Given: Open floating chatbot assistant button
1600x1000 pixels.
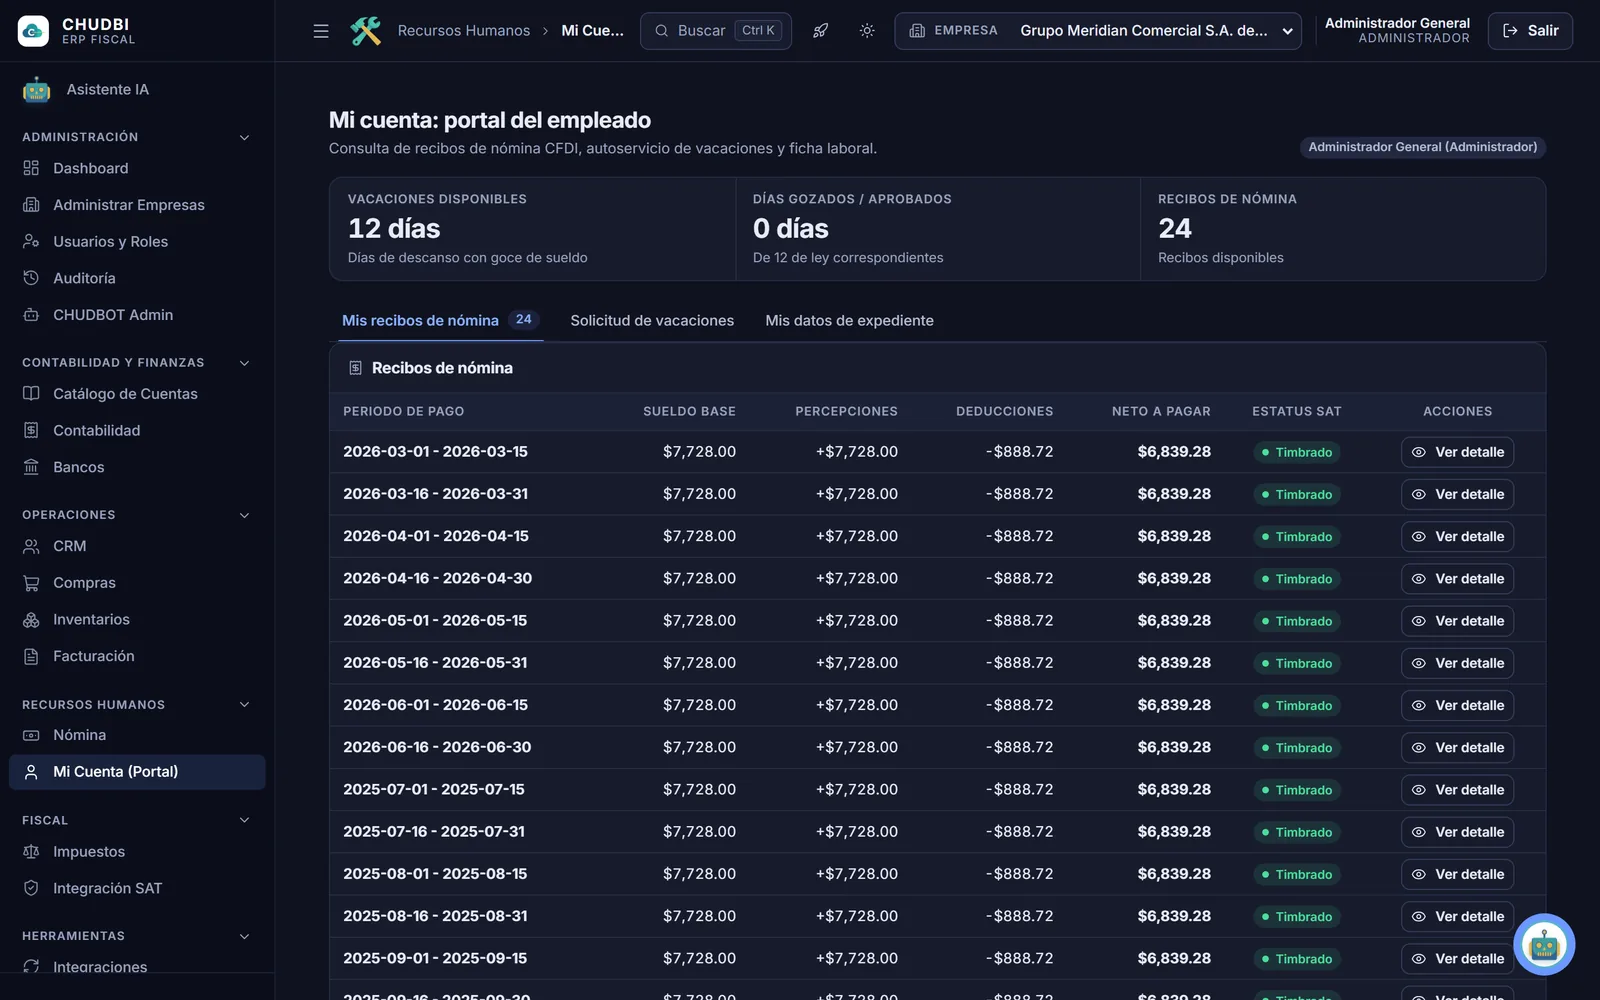Looking at the screenshot, I should pyautogui.click(x=1544, y=944).
